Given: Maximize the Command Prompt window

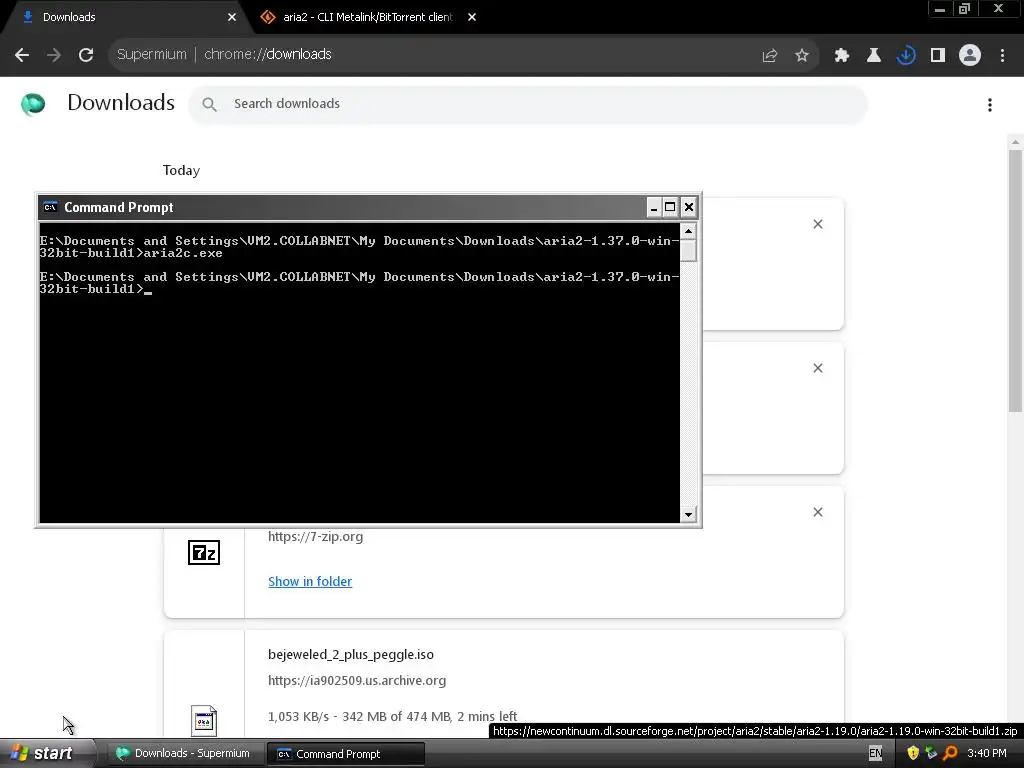Looking at the screenshot, I should pos(670,208).
